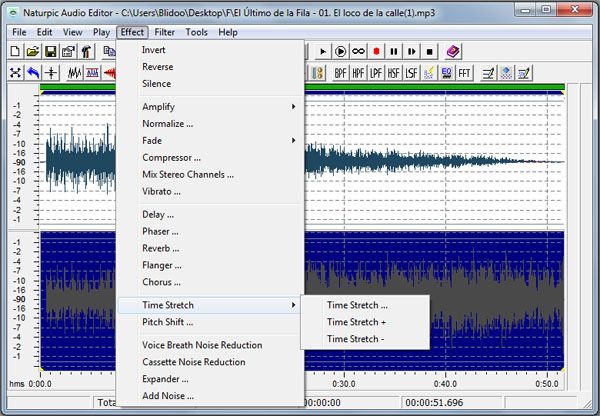Image resolution: width=600 pixels, height=416 pixels.
Task: Select the Flanger effect
Action: tap(210, 265)
